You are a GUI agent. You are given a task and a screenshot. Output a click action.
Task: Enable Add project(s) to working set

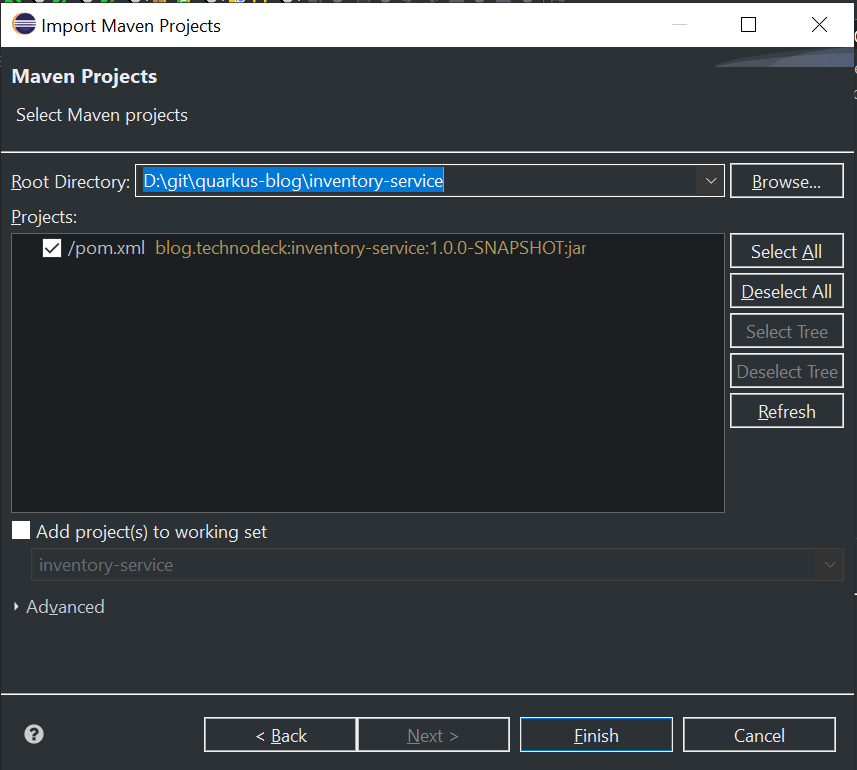tap(21, 530)
